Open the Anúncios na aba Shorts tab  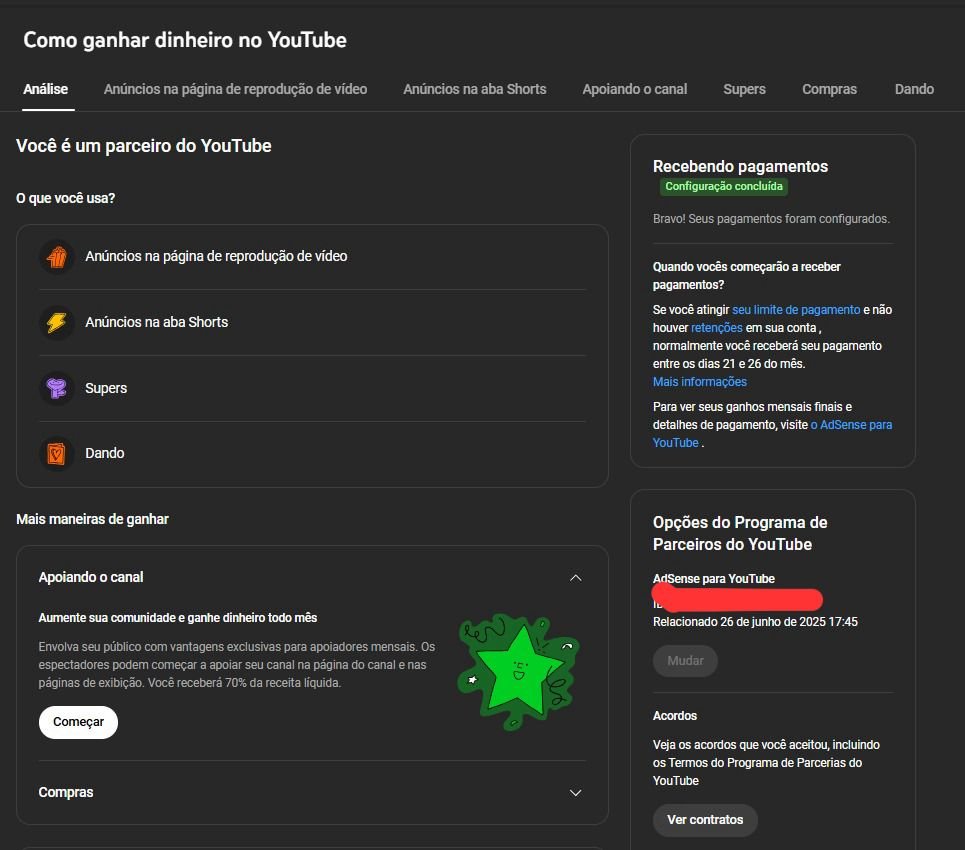(x=474, y=89)
